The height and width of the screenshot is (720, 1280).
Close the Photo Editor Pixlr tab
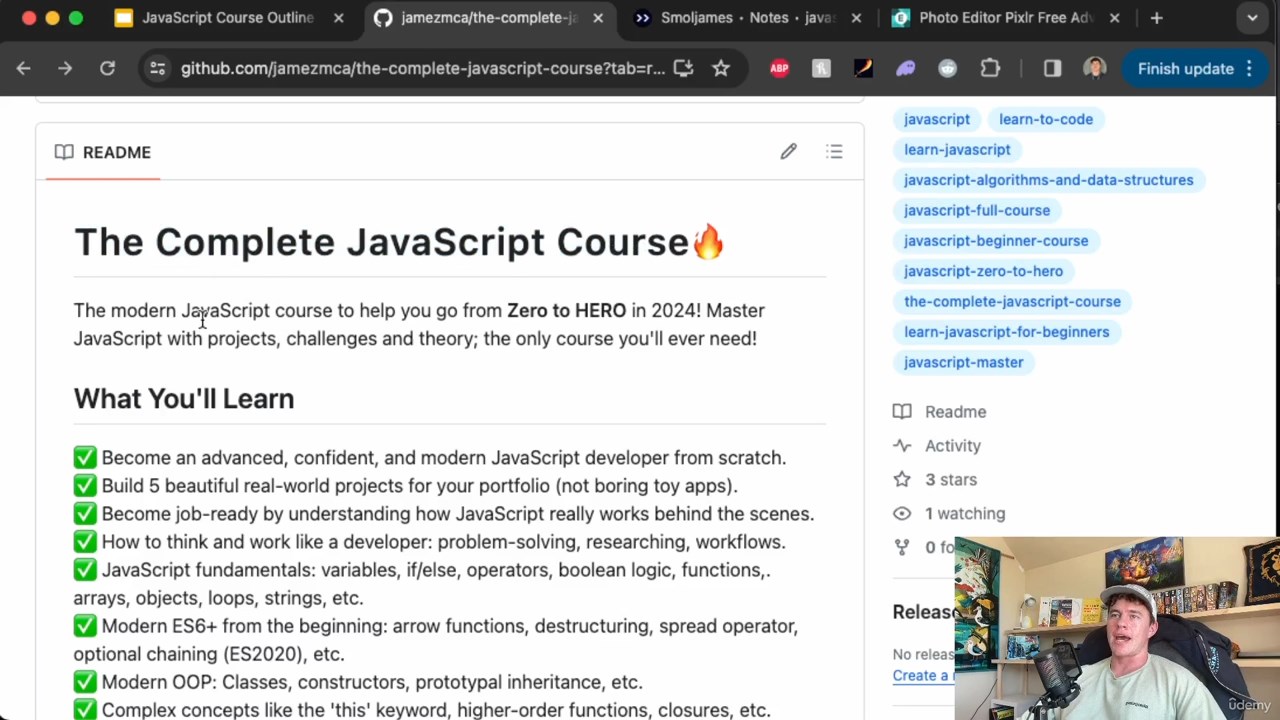1114,17
